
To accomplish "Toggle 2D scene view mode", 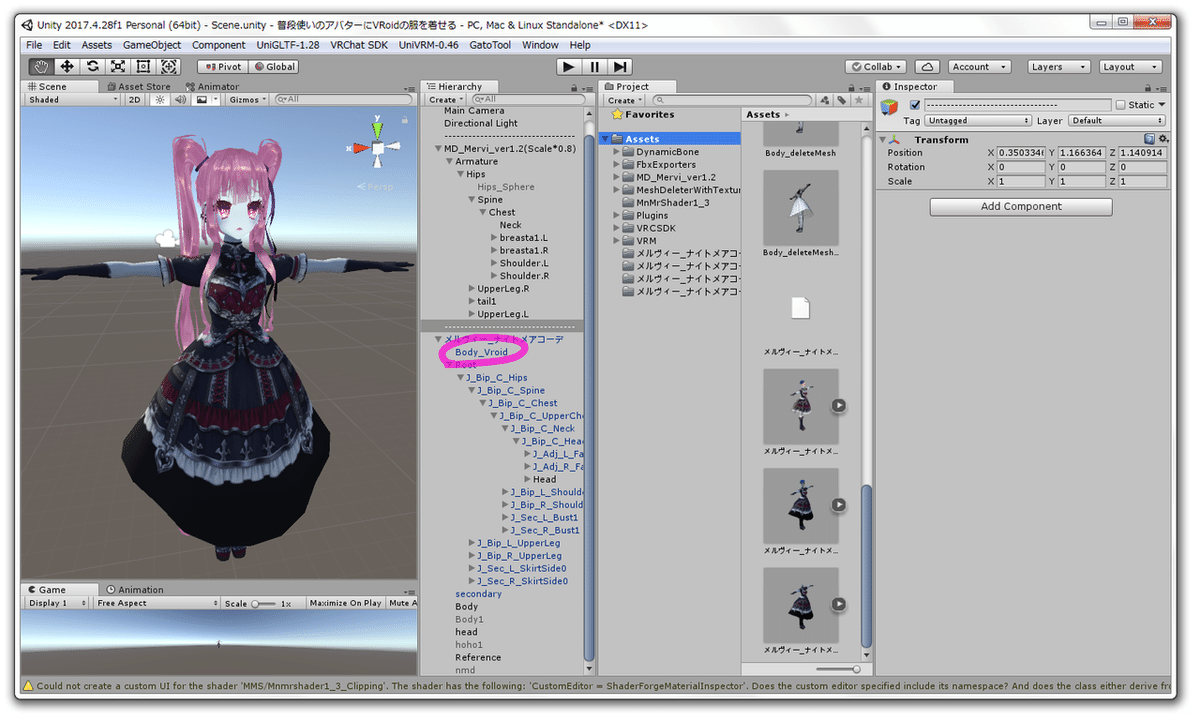I will click(x=134, y=99).
